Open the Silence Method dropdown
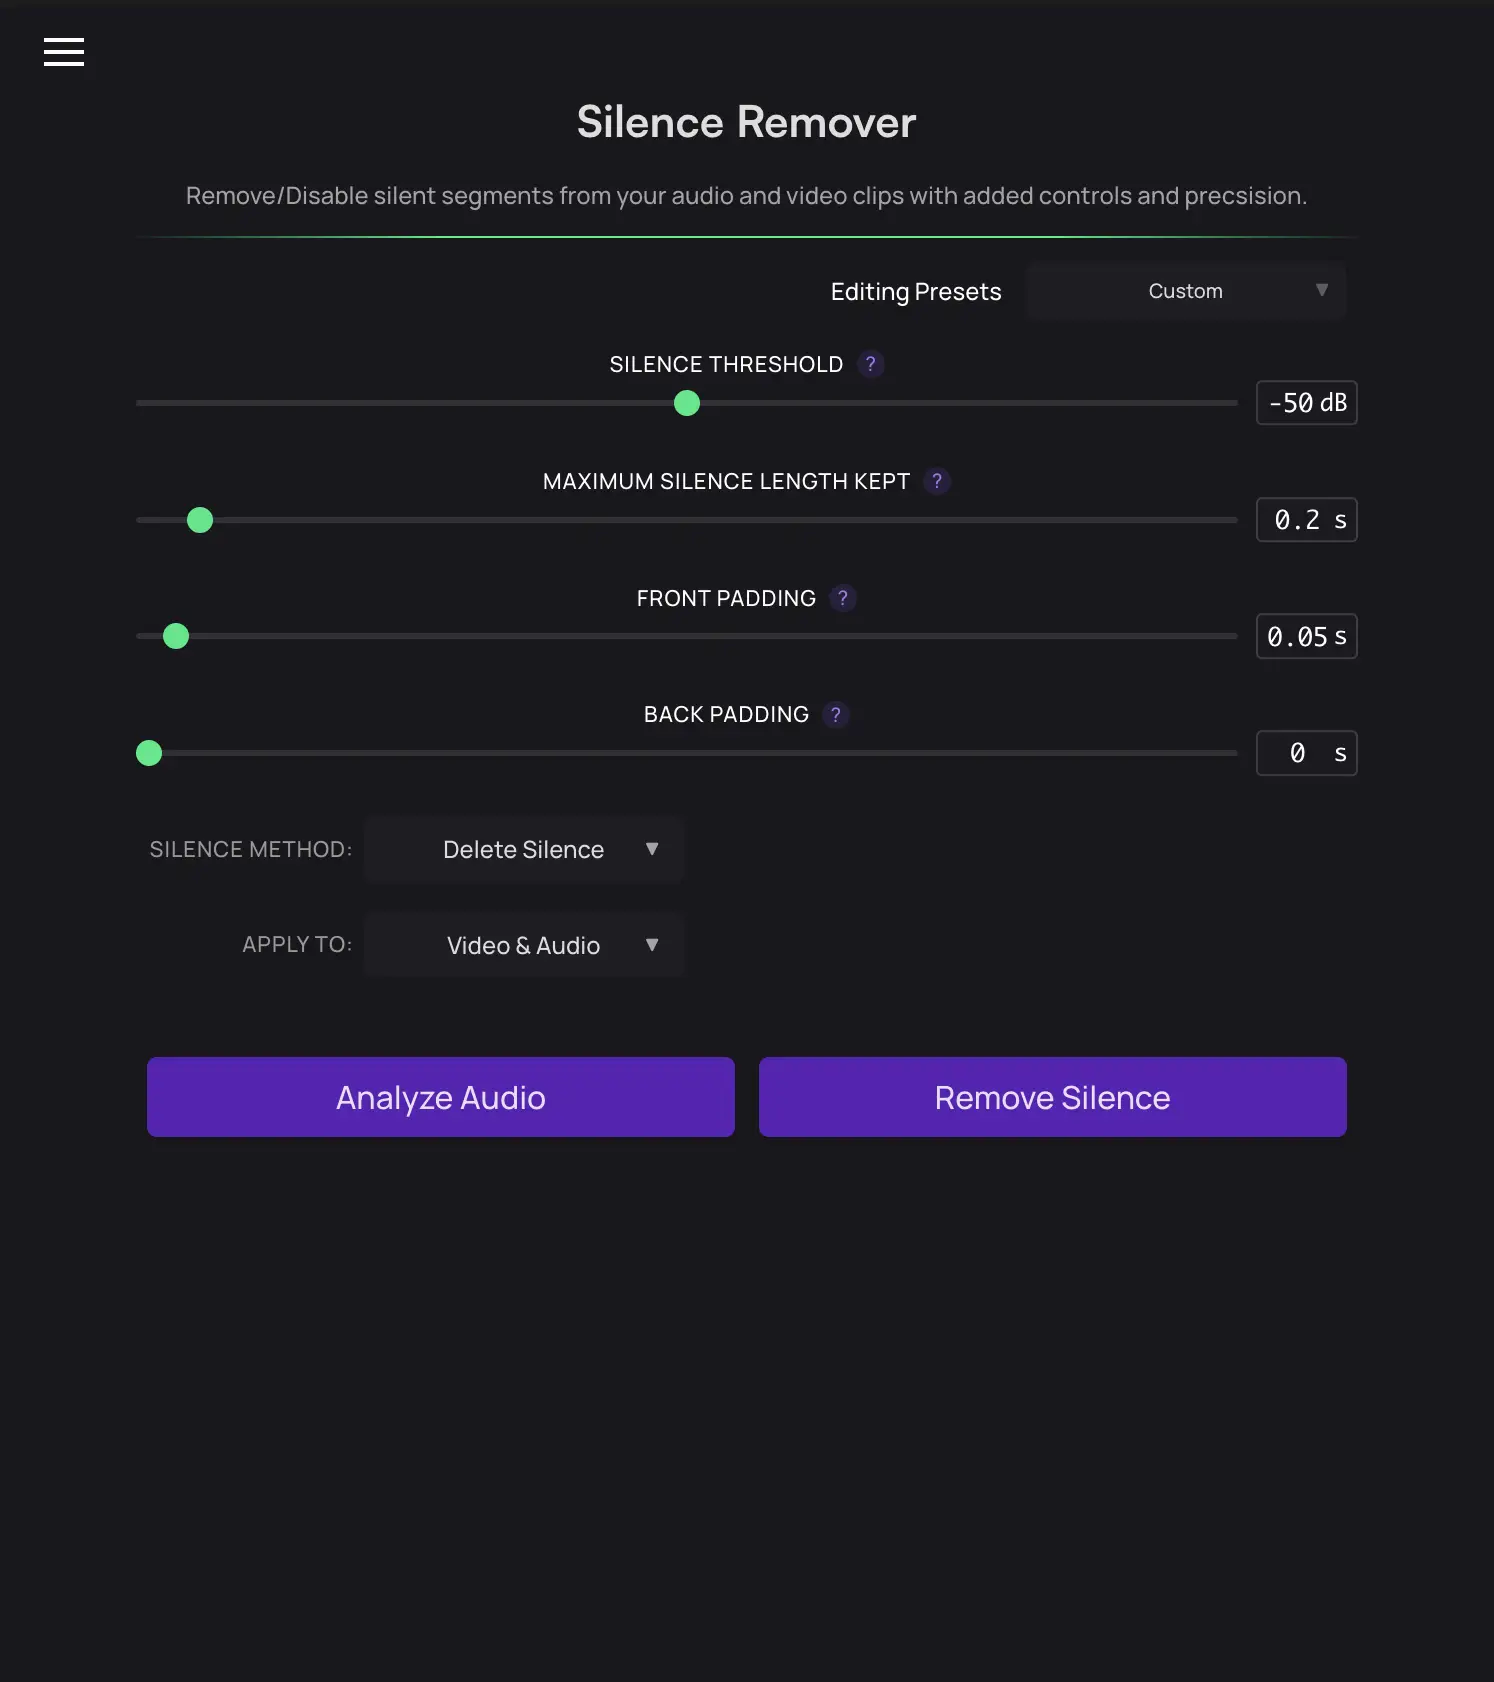 pyautogui.click(x=524, y=849)
